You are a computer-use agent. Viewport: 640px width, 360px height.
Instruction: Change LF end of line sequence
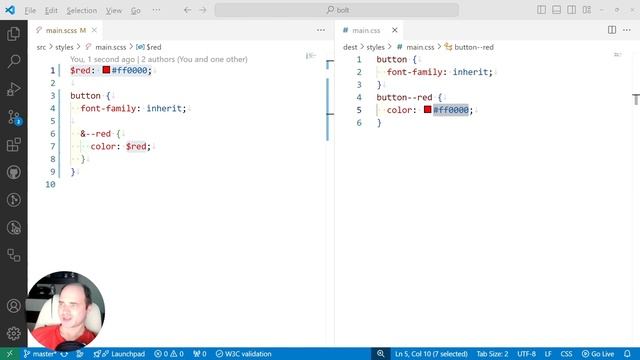coord(548,354)
